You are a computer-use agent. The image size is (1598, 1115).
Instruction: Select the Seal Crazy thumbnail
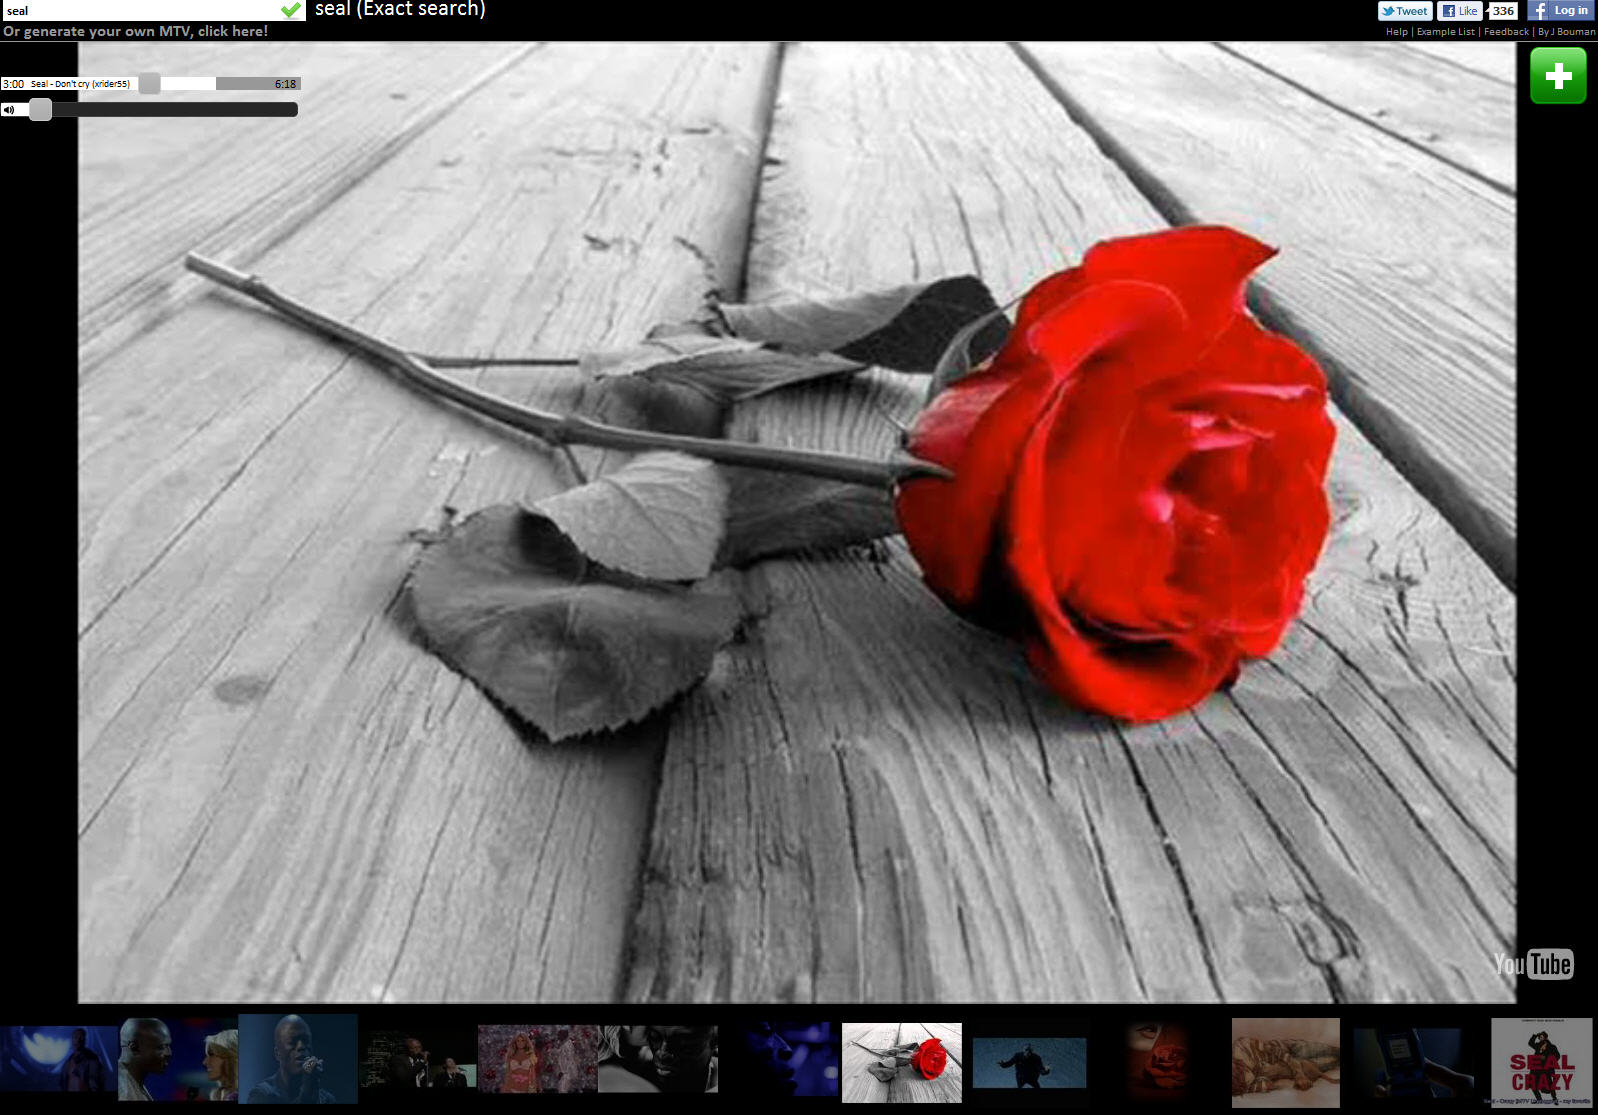pos(1541,1062)
